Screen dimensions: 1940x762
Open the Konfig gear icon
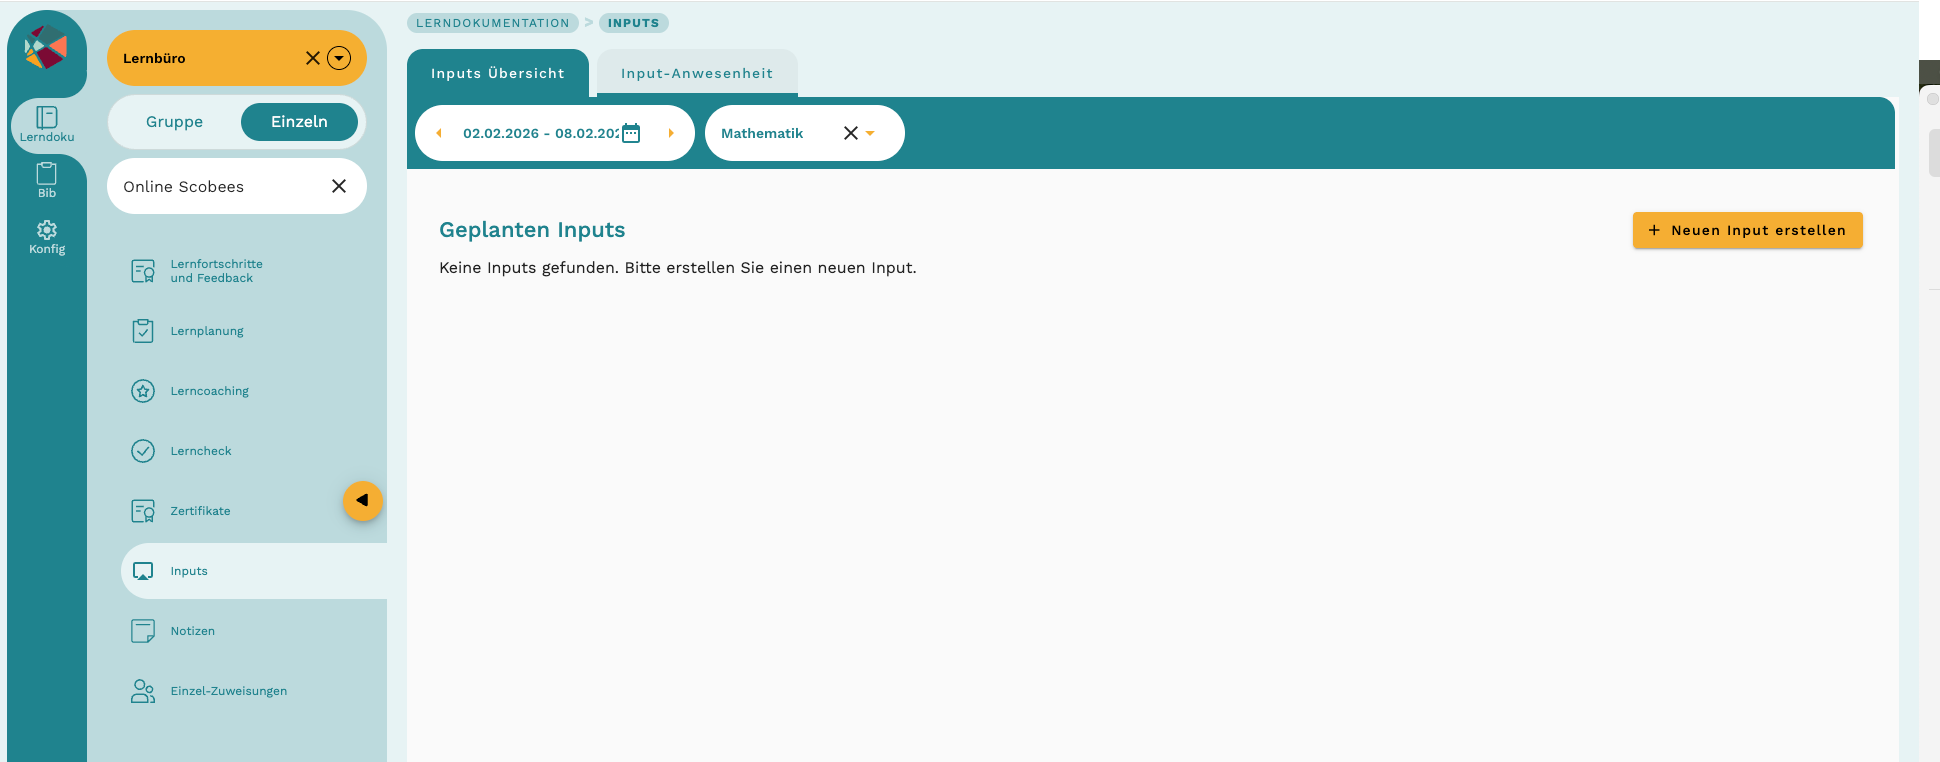(47, 230)
